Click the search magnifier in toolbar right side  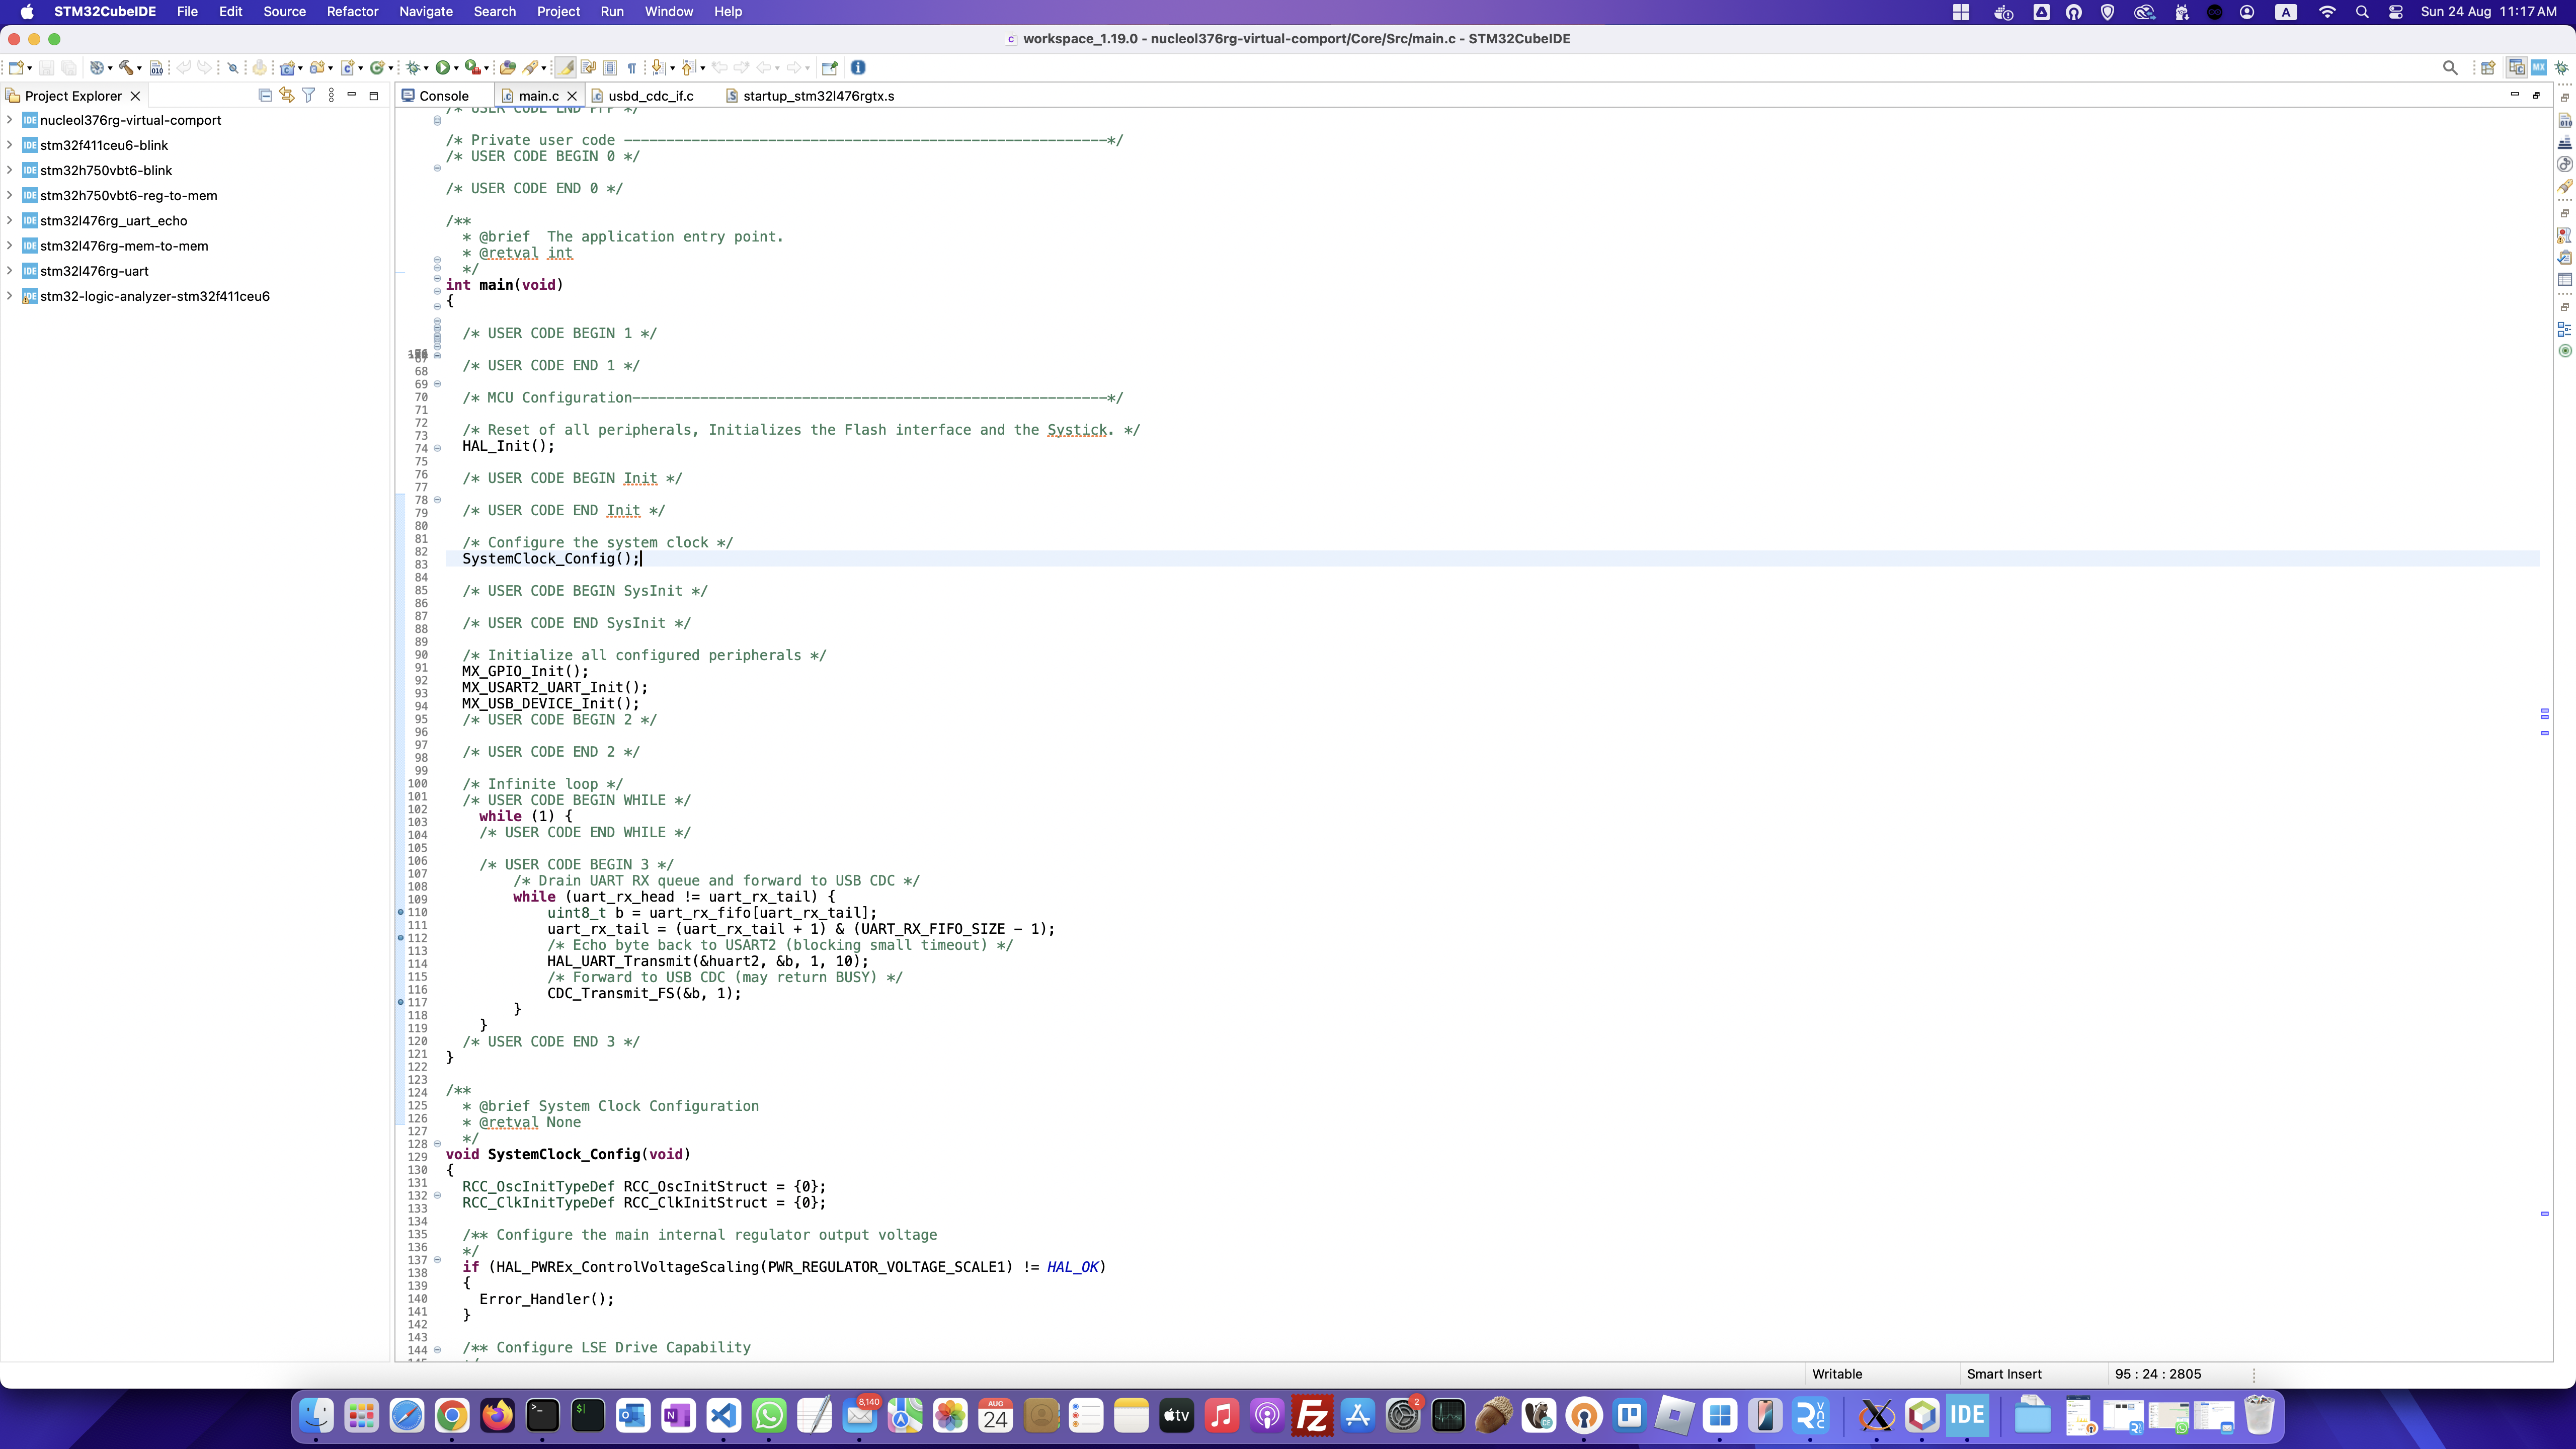click(x=2450, y=68)
